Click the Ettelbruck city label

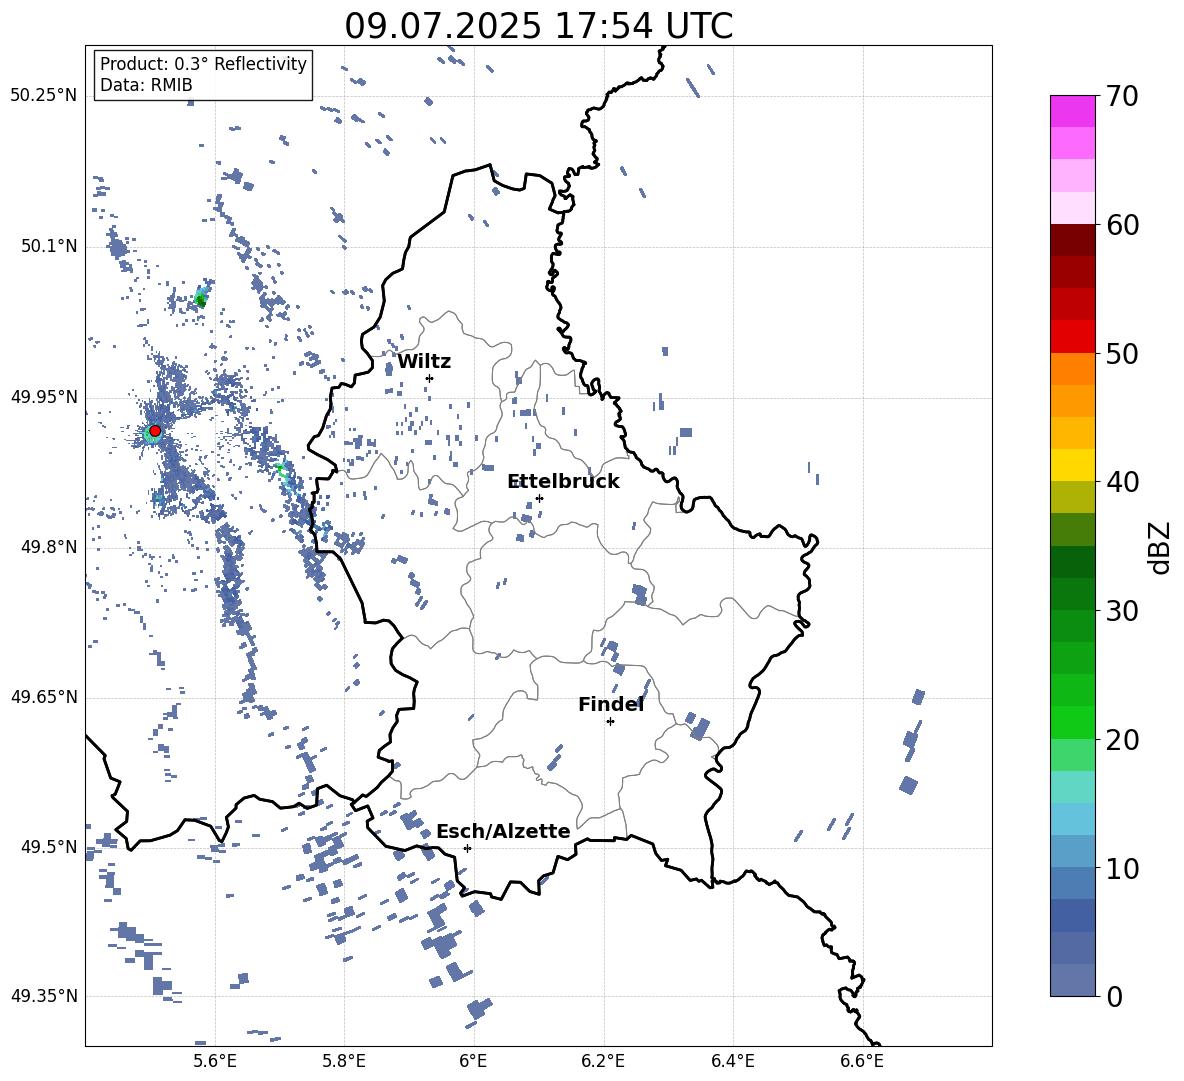[563, 482]
